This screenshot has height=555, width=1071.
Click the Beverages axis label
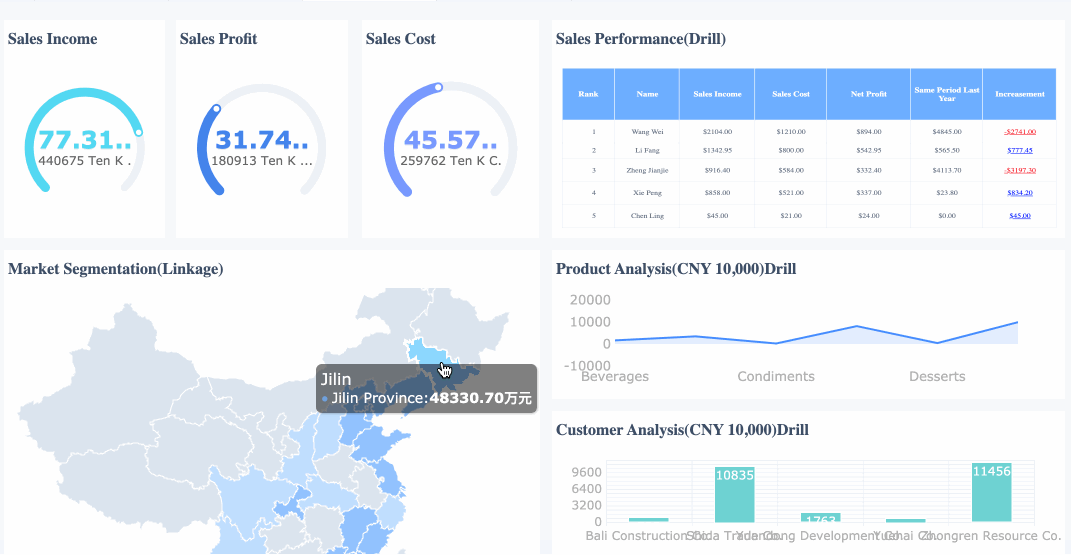point(615,377)
